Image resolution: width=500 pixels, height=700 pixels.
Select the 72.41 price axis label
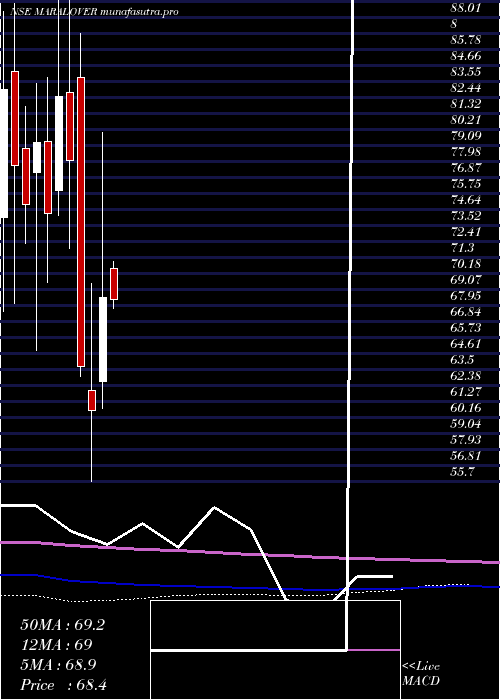tap(466, 232)
